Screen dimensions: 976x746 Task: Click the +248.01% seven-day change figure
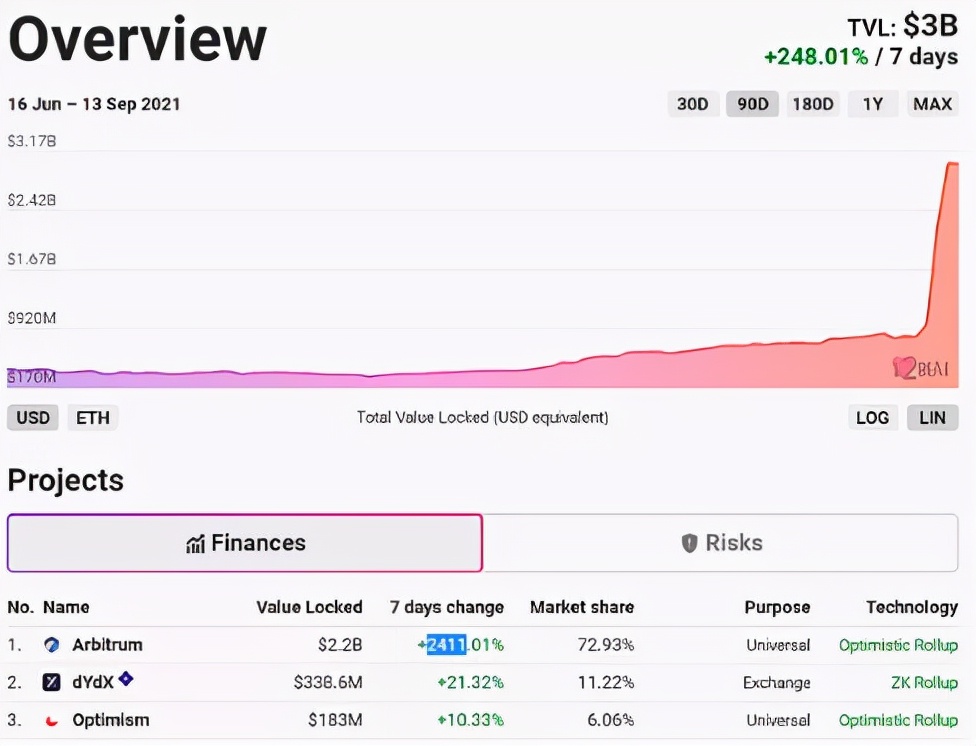point(816,57)
